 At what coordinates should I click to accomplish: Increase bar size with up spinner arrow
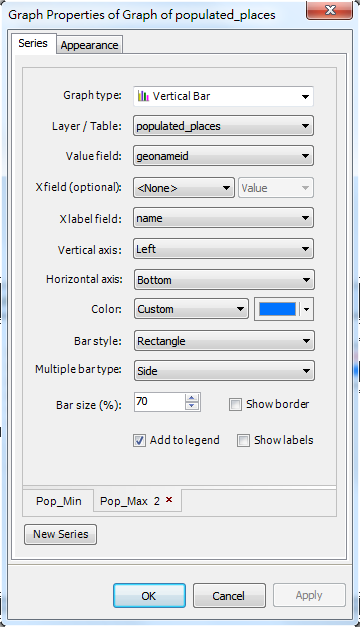(192, 398)
